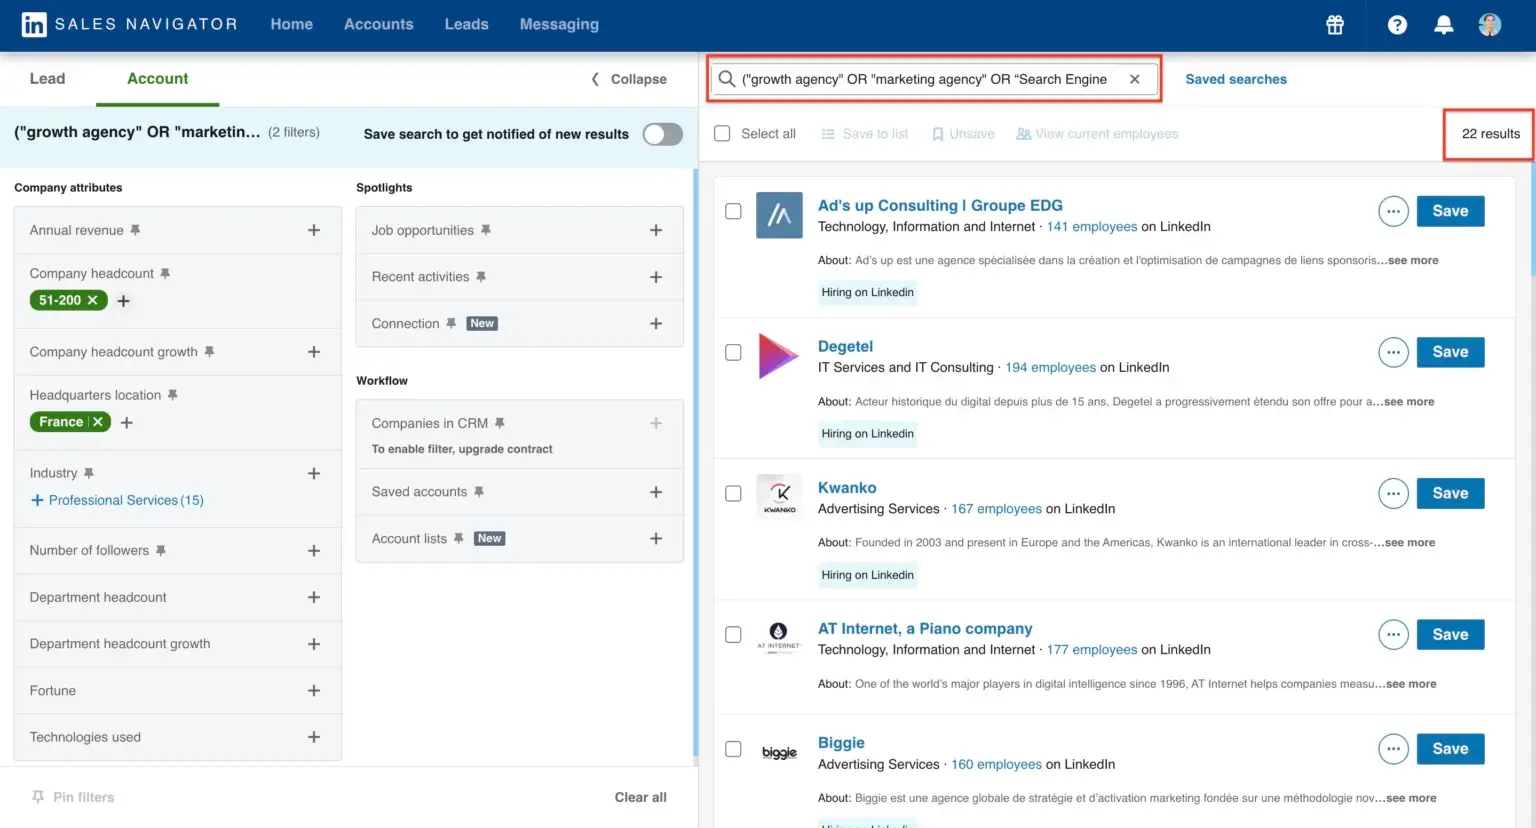
Task: Expand Number of followers filter
Action: pyautogui.click(x=314, y=551)
